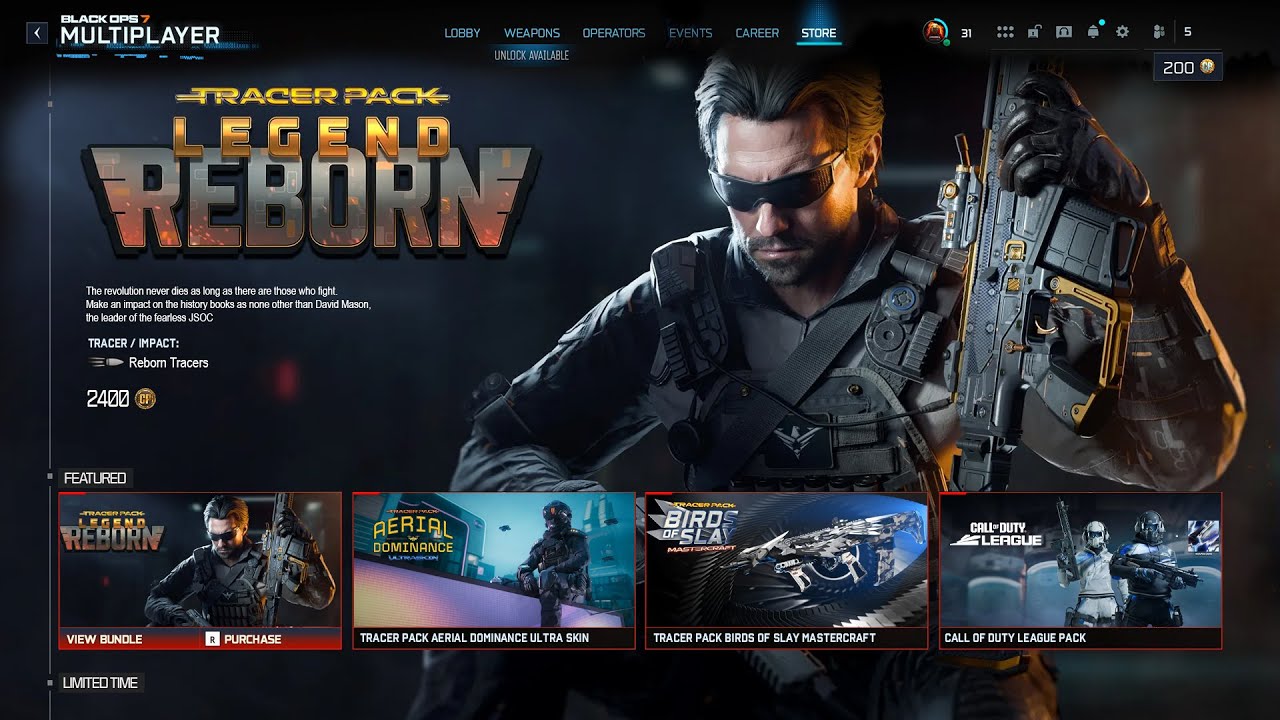
Task: Open the Call of Duty League Pack
Action: (x=1081, y=571)
